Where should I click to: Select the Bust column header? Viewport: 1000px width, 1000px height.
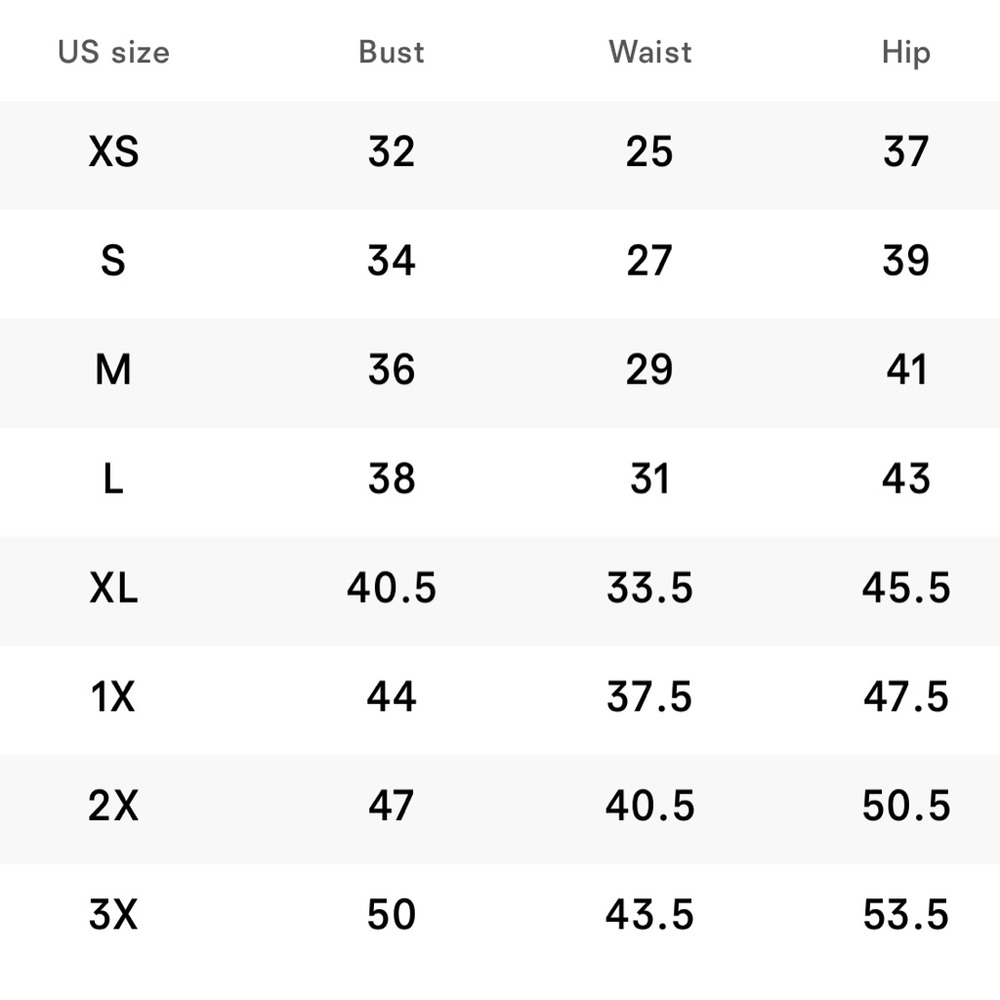pos(391,52)
